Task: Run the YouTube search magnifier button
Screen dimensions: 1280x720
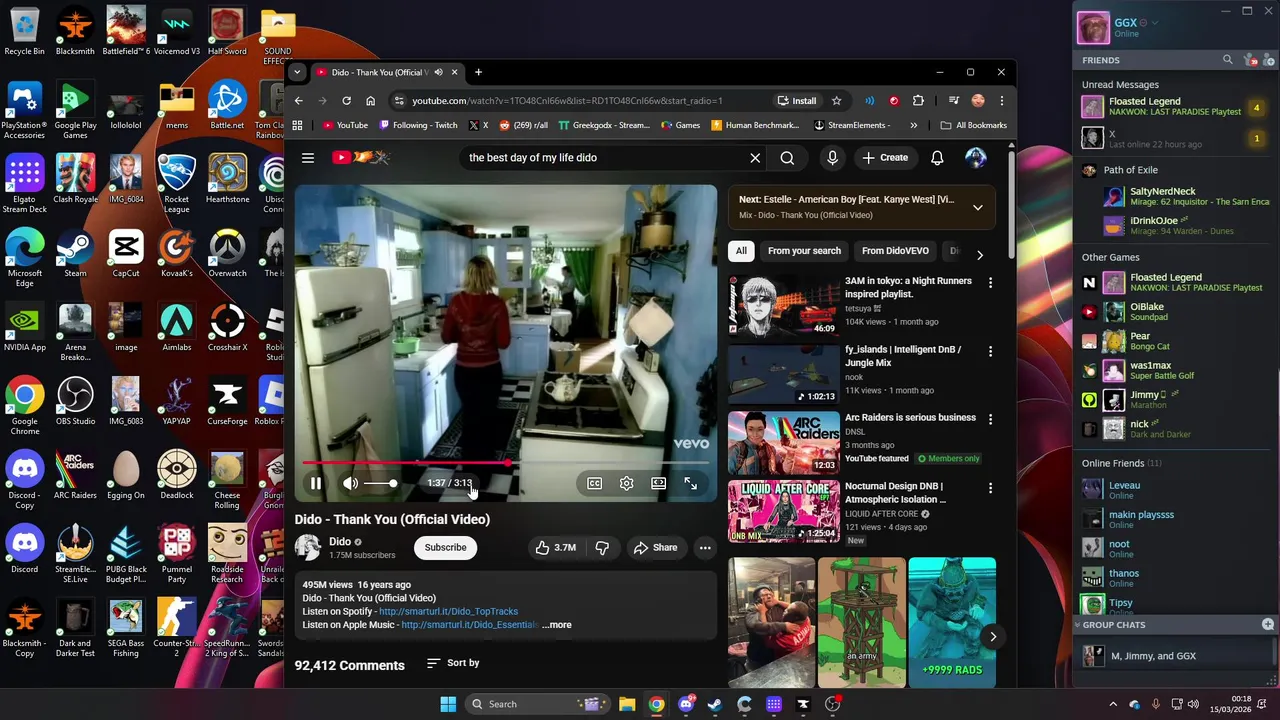Action: coord(787,158)
